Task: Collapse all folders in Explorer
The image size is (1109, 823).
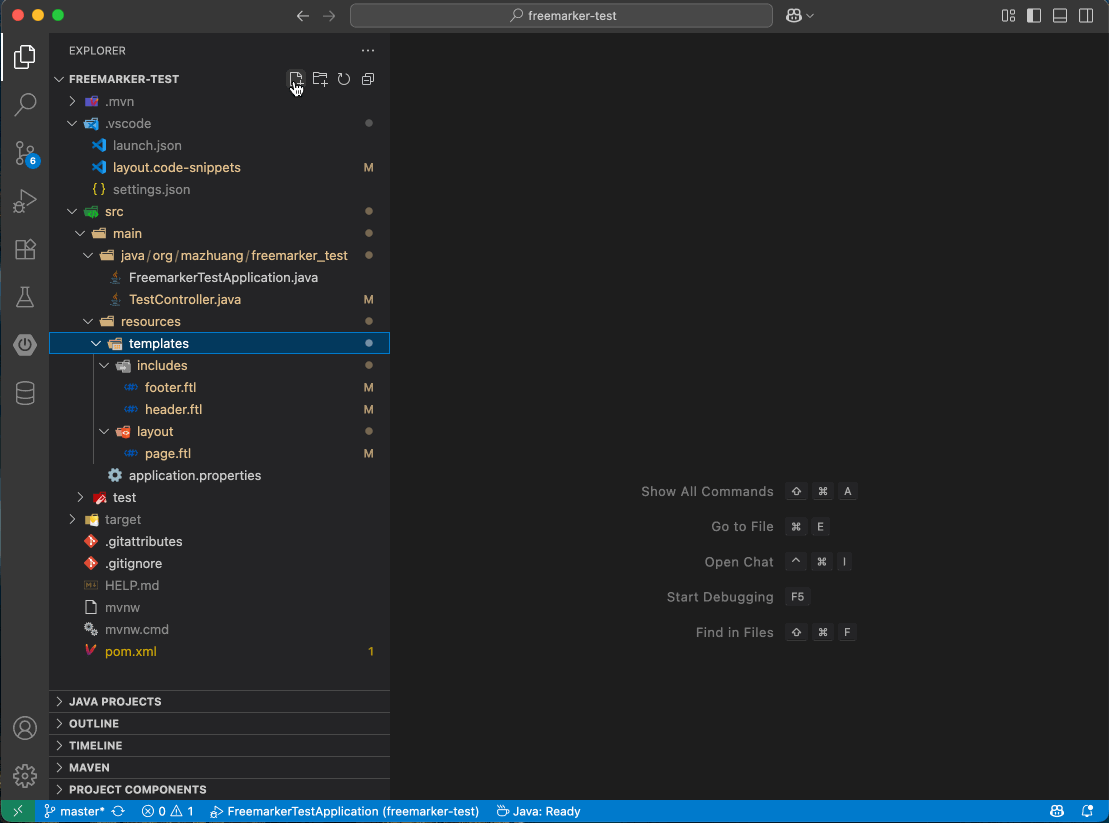Action: tap(368, 79)
